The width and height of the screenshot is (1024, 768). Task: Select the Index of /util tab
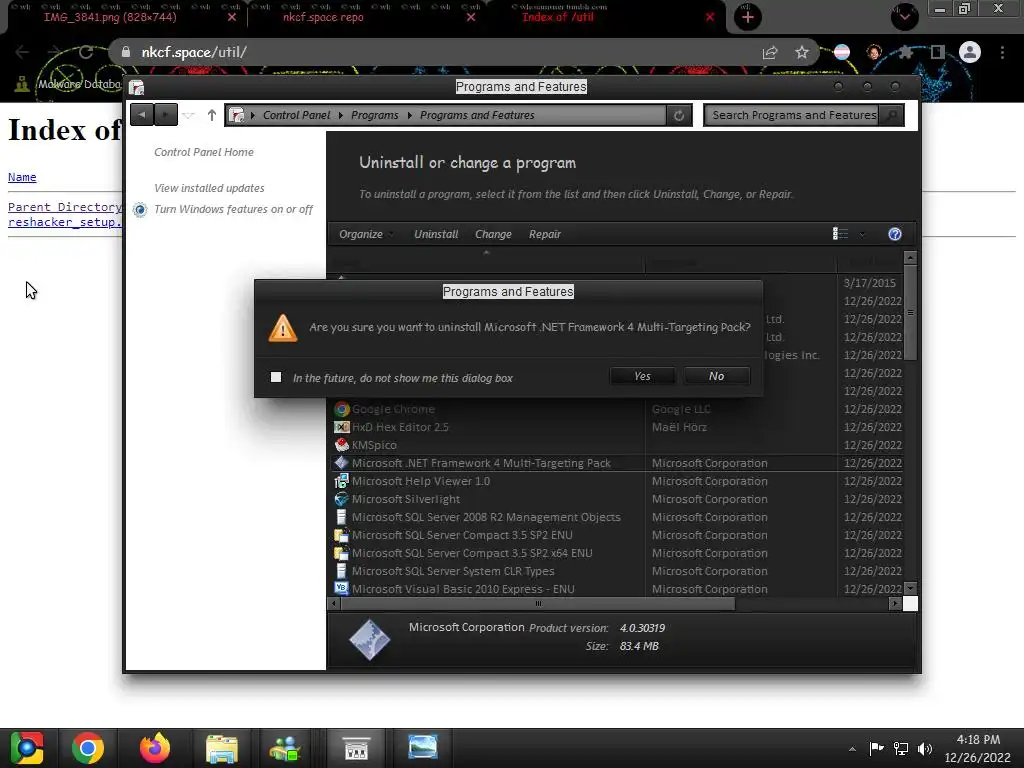pyautogui.click(x=557, y=17)
